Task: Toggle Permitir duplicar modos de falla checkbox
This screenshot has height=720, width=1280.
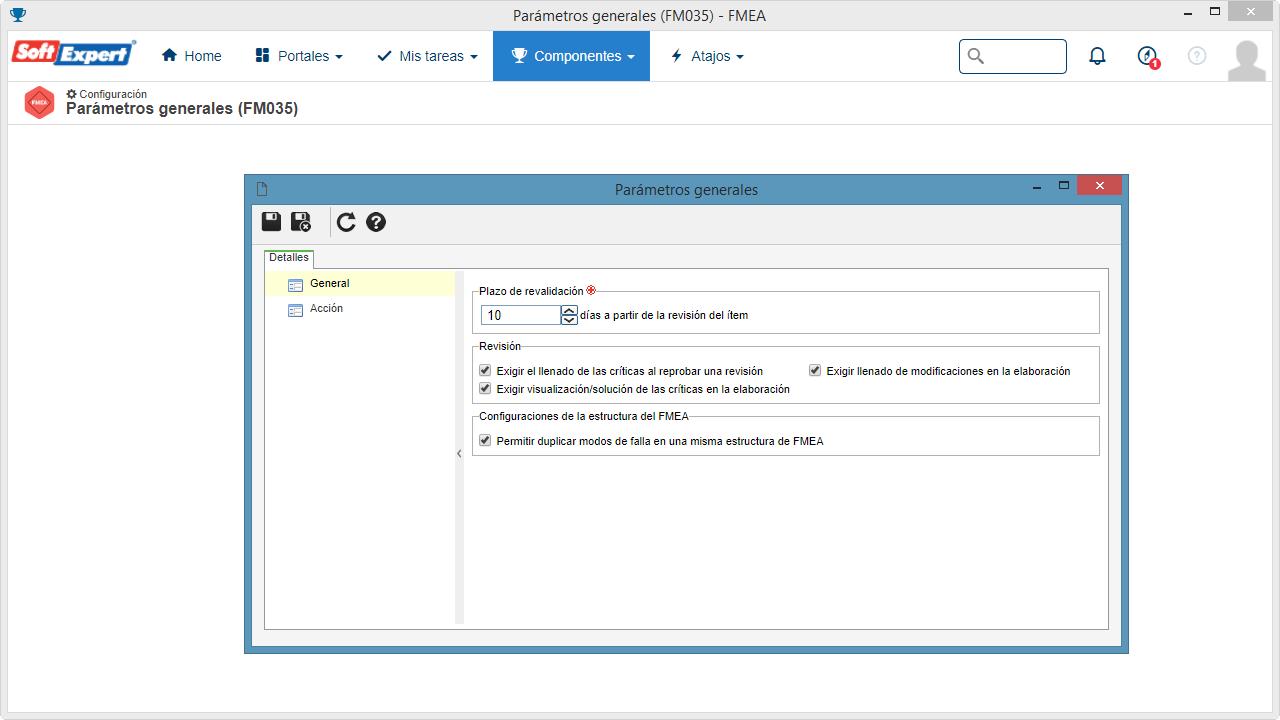Action: pyautogui.click(x=485, y=440)
